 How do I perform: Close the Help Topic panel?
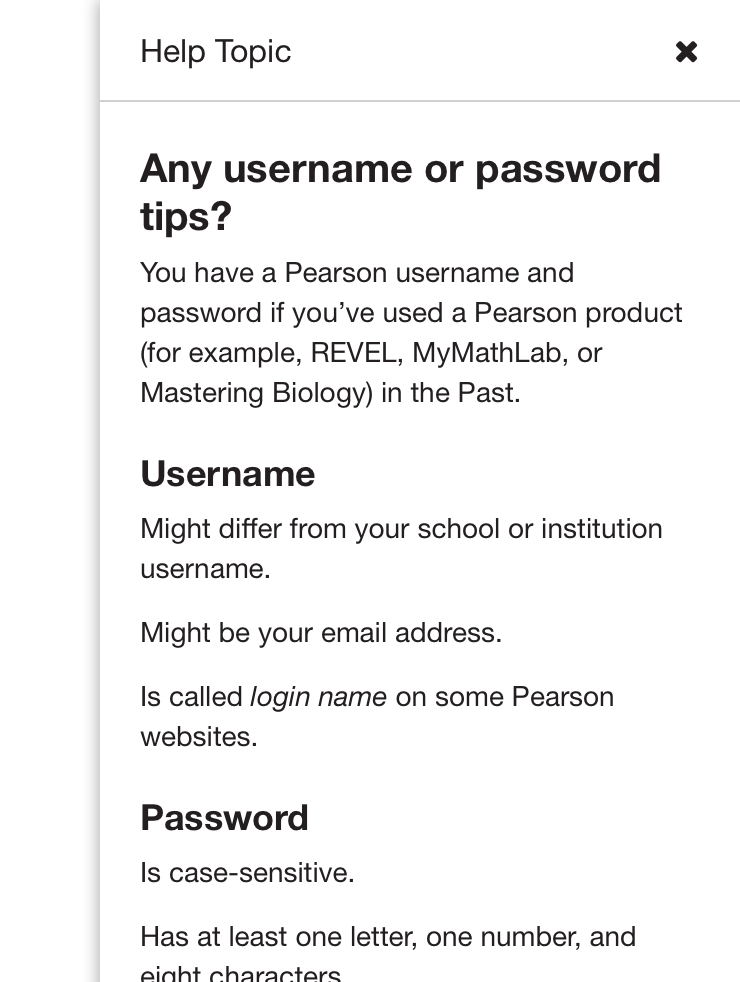(686, 52)
